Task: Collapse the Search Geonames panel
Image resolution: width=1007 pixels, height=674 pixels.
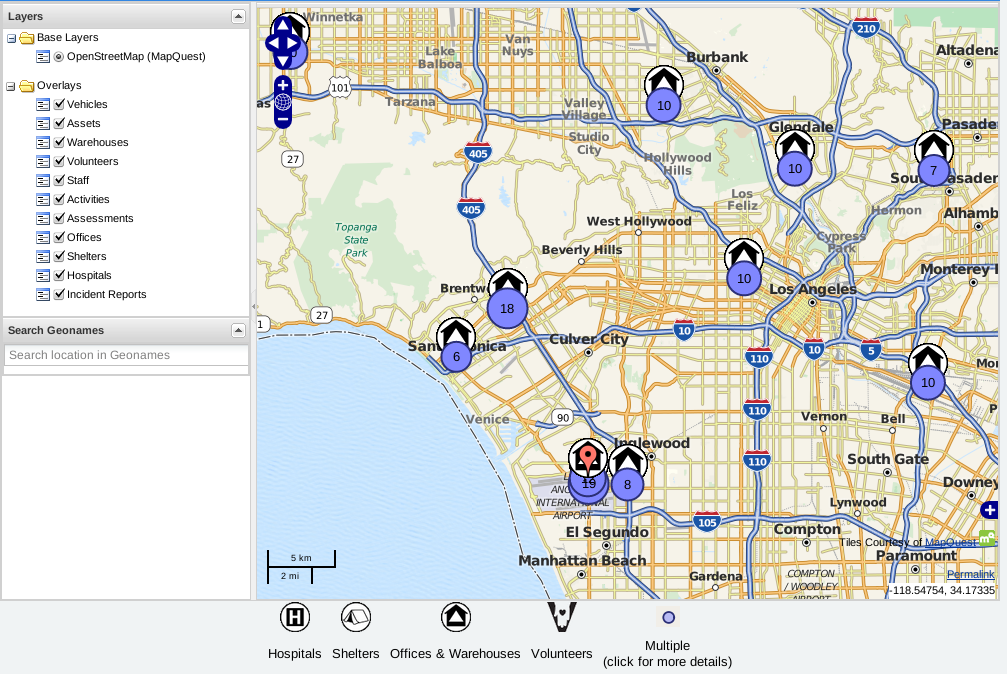Action: click(x=237, y=330)
